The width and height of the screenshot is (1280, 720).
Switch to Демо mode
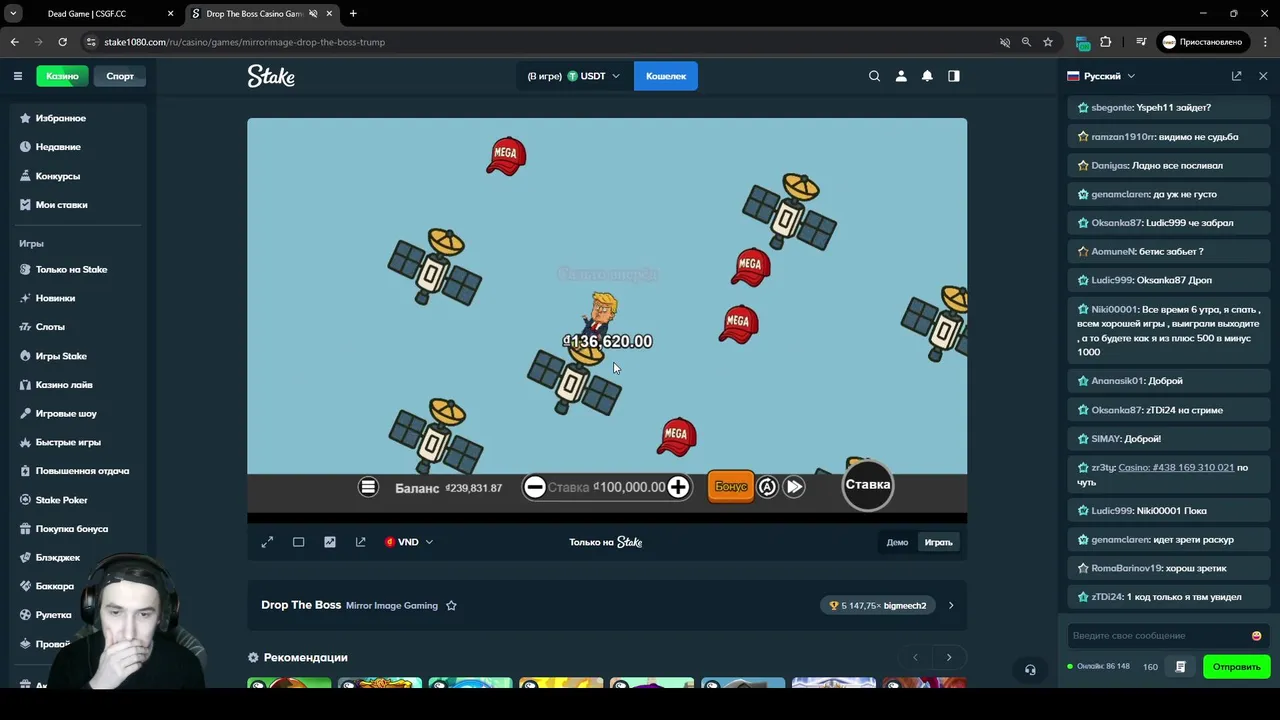click(897, 542)
